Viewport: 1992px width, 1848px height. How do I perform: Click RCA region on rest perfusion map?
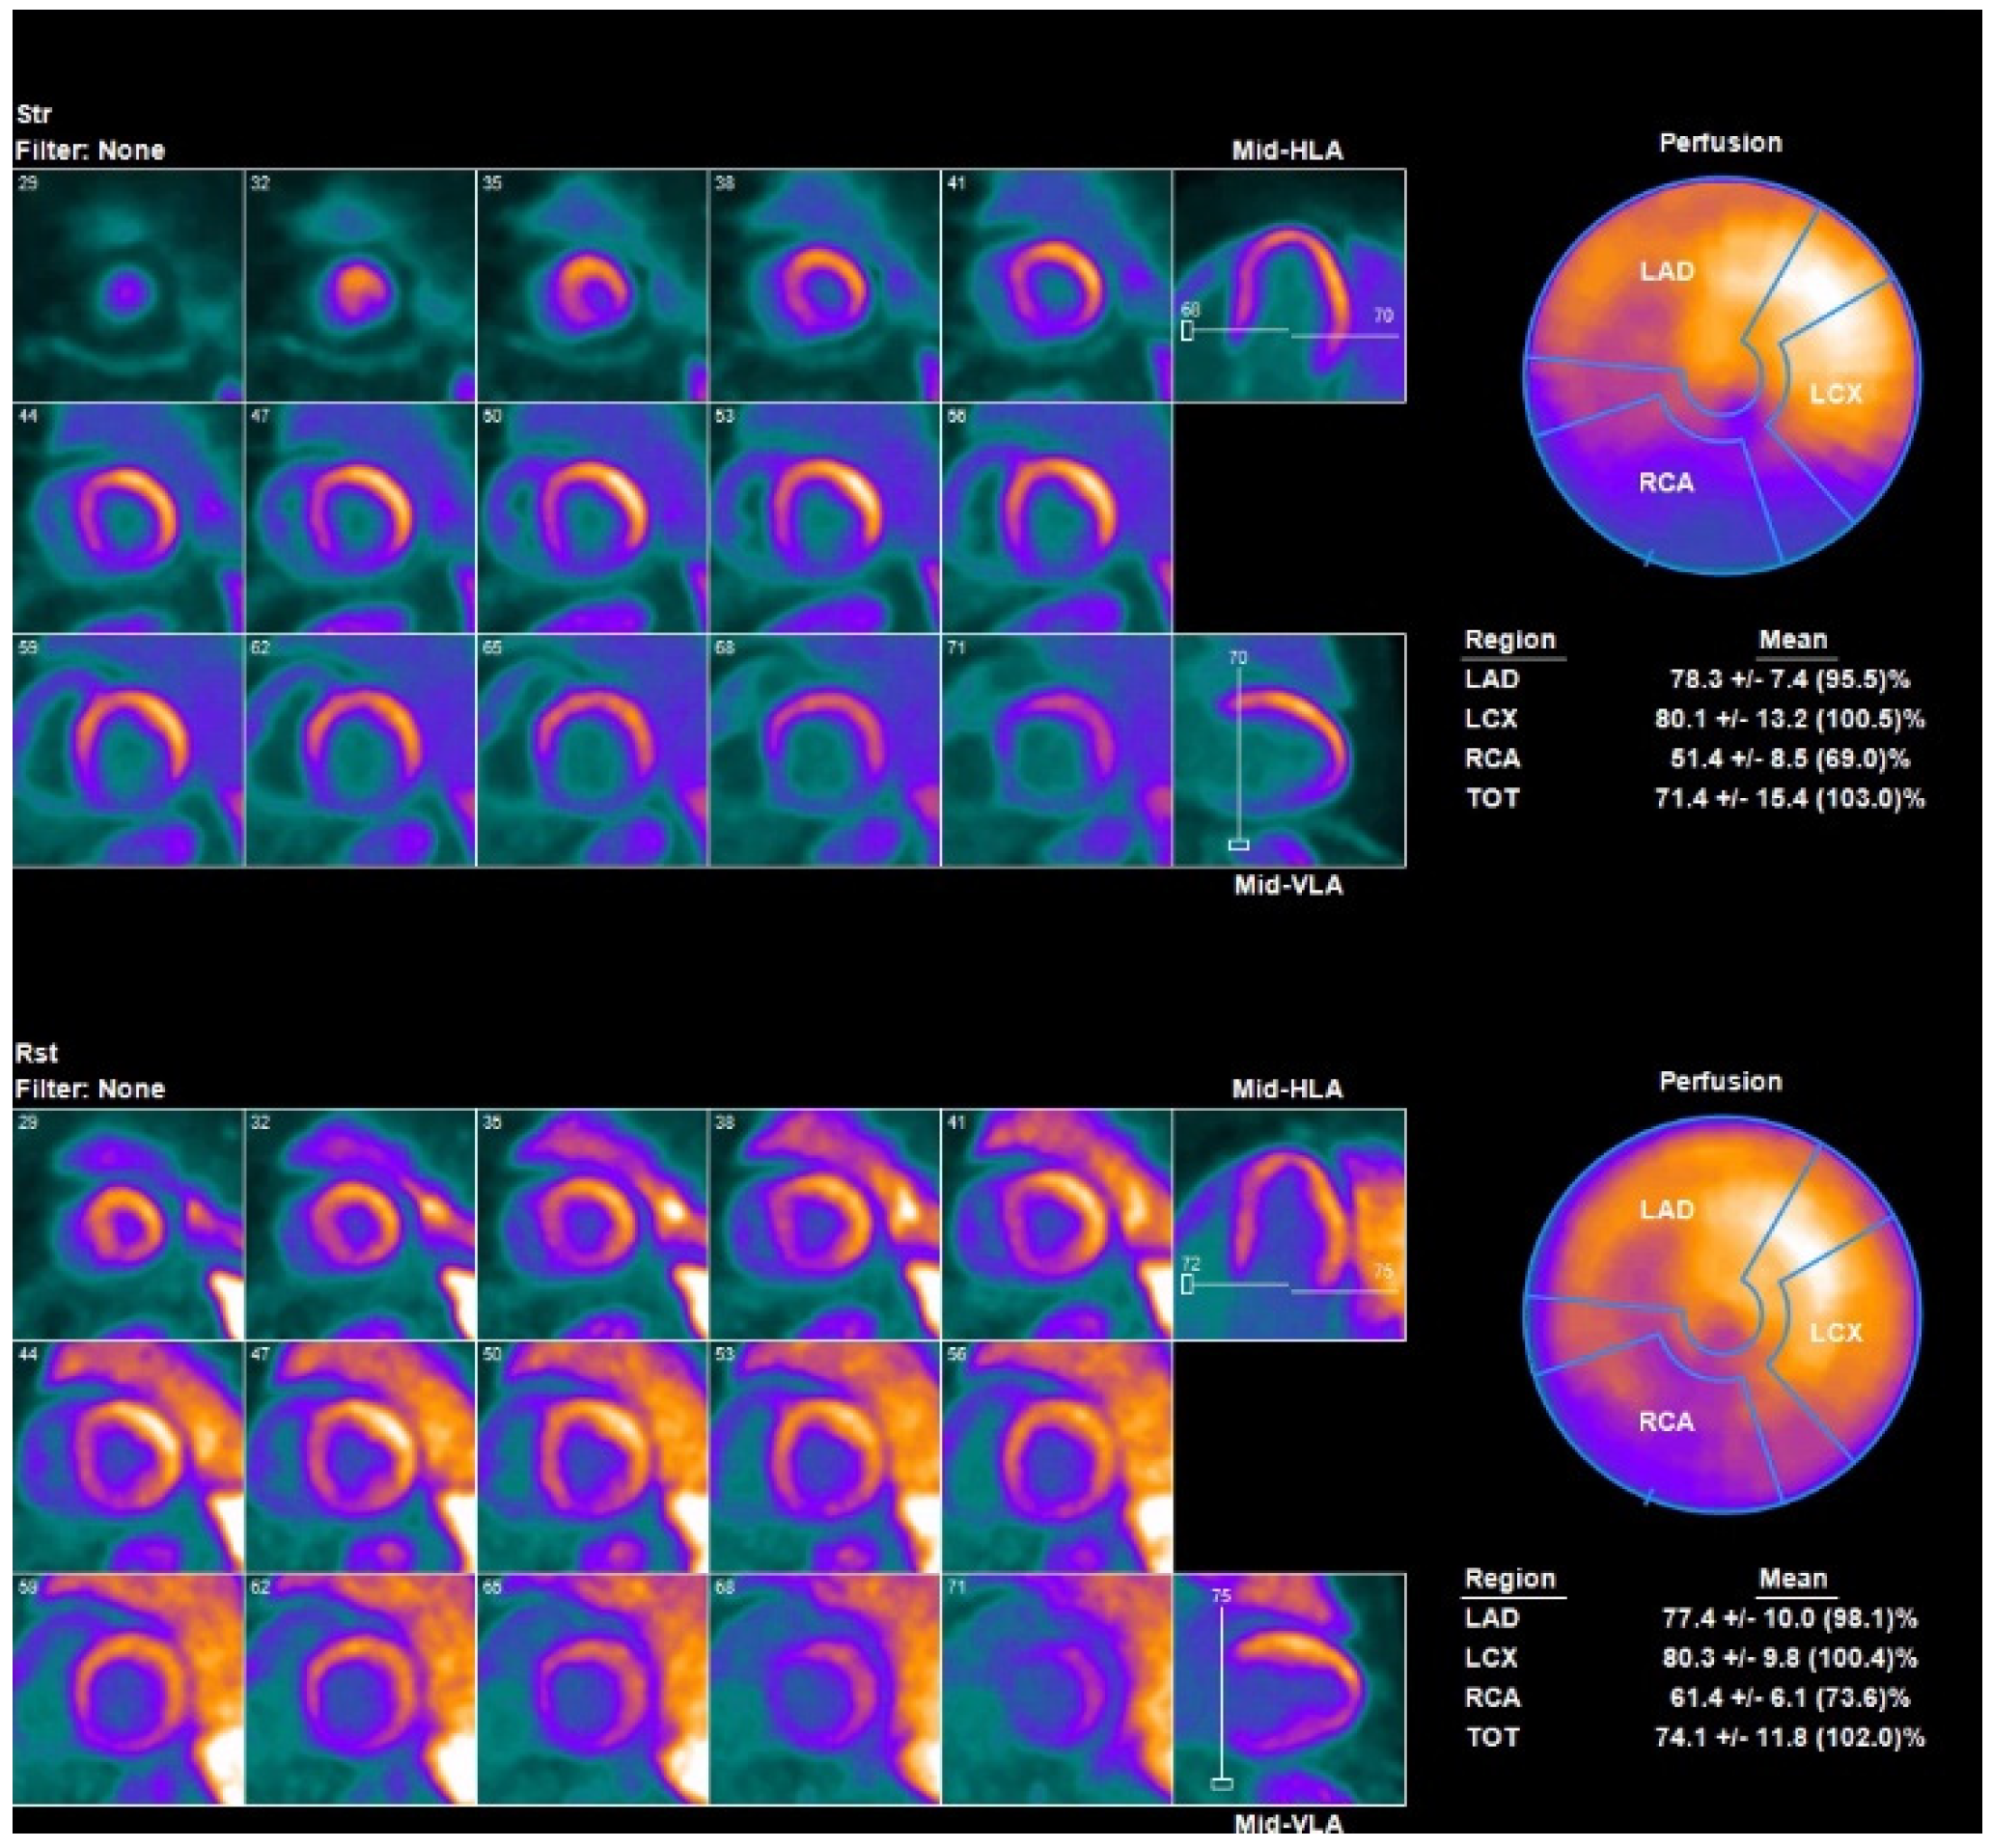[x=1666, y=1421]
